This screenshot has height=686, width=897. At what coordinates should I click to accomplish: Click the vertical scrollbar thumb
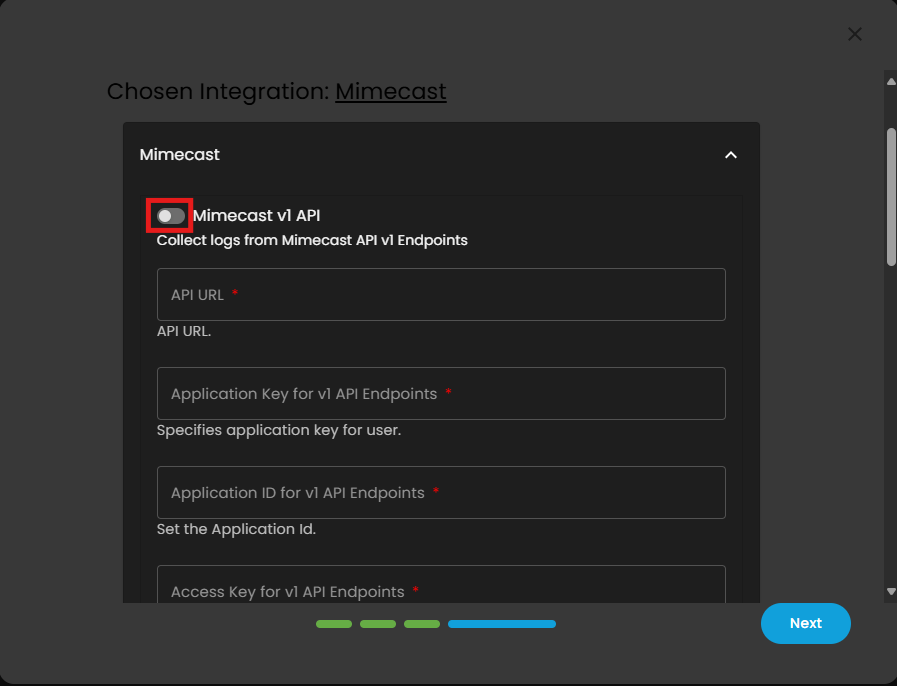[891, 197]
